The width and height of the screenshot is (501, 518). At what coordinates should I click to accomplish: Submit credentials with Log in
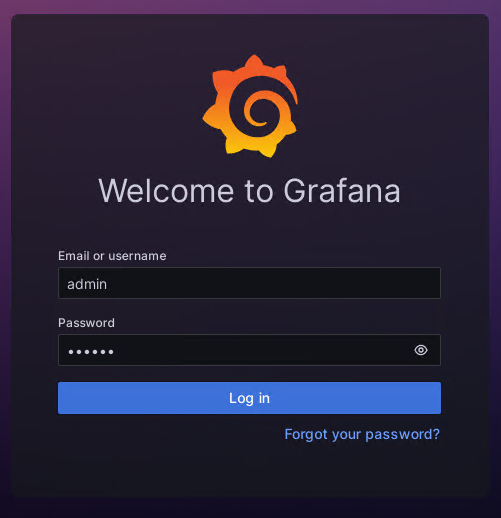coord(249,398)
